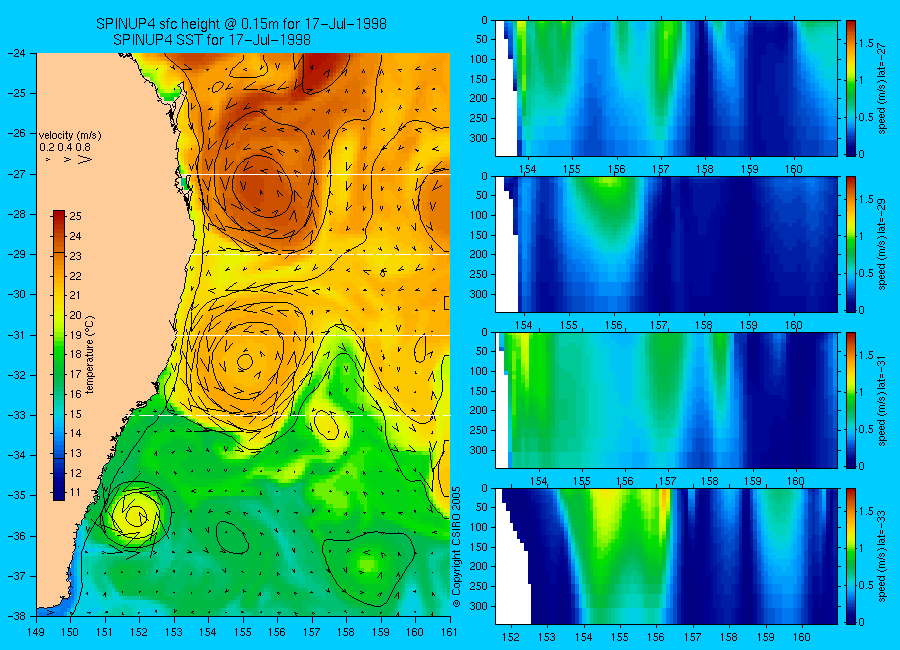Click the subtitle "SPINUP4 SST for 17-Jul-1998"
This screenshot has height=650, width=900.
coord(212,40)
